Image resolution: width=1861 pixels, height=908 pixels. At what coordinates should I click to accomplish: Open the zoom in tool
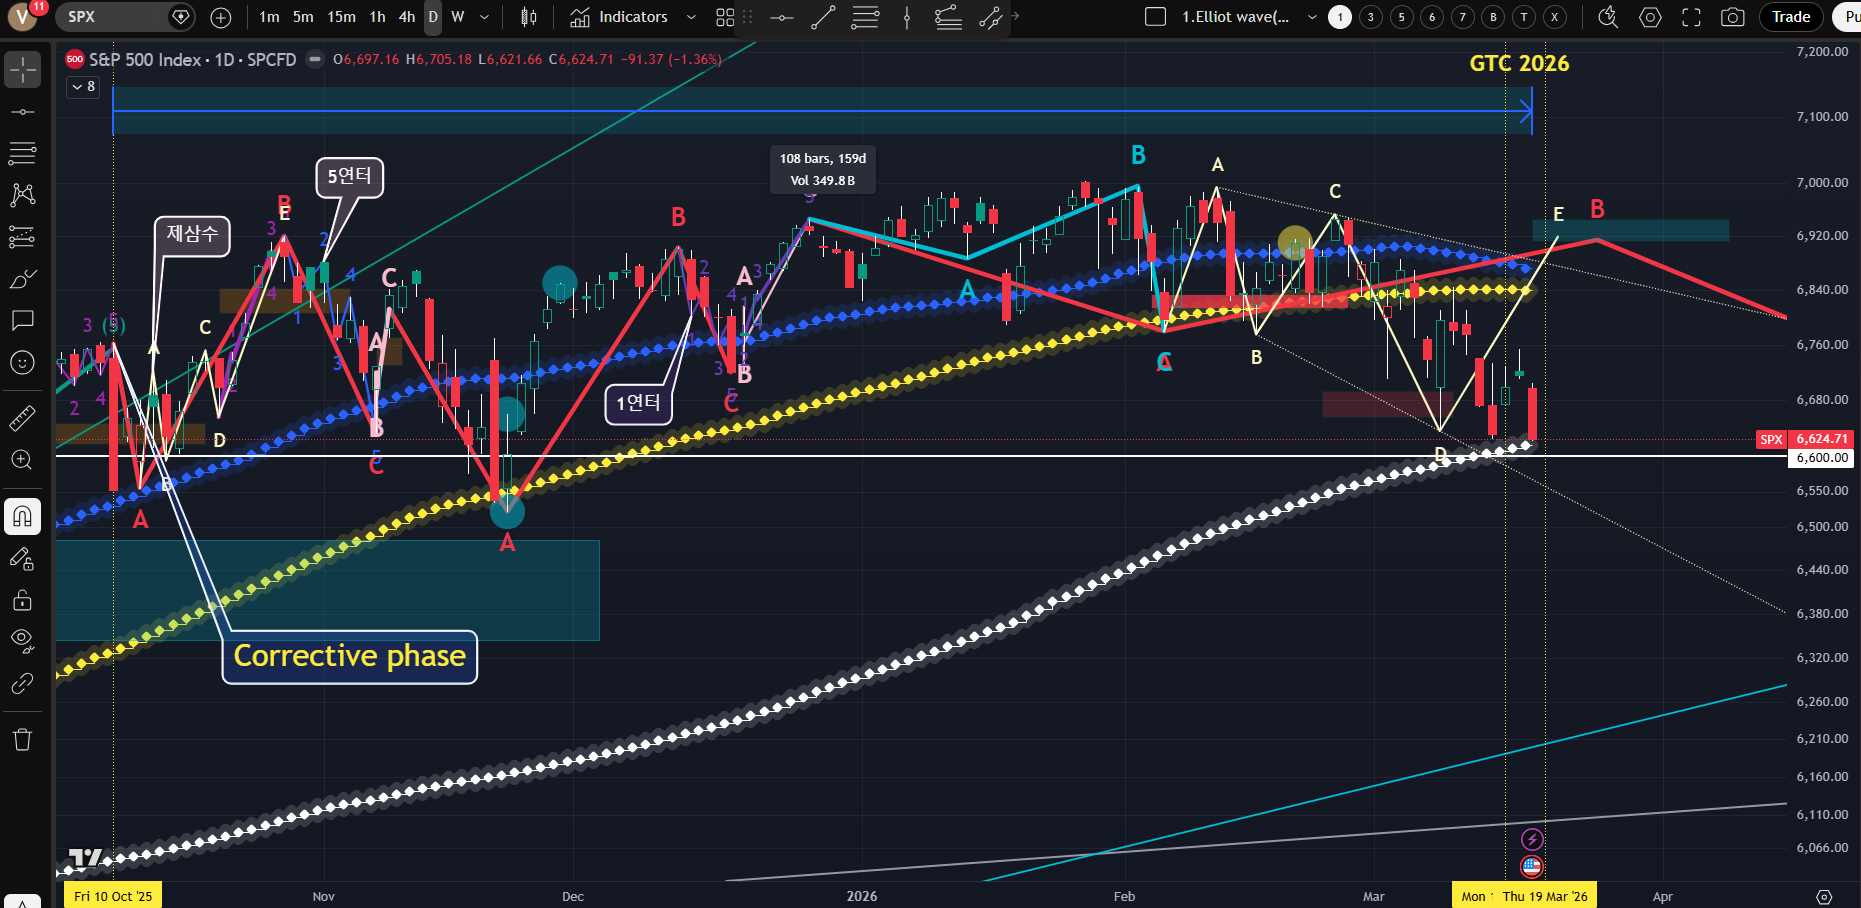click(22, 460)
